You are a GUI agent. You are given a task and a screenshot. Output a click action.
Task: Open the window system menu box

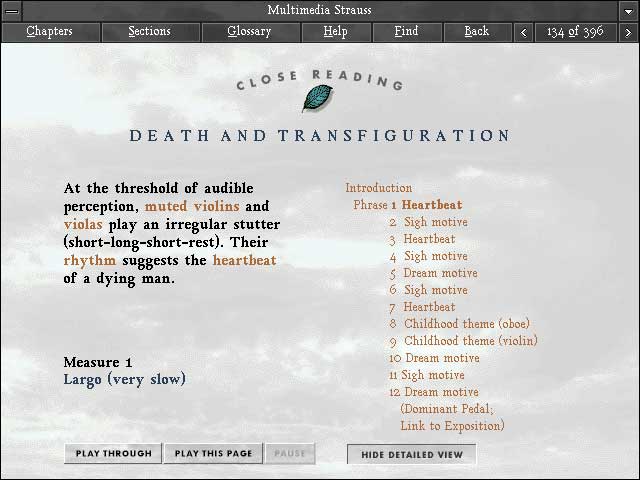coord(11,11)
